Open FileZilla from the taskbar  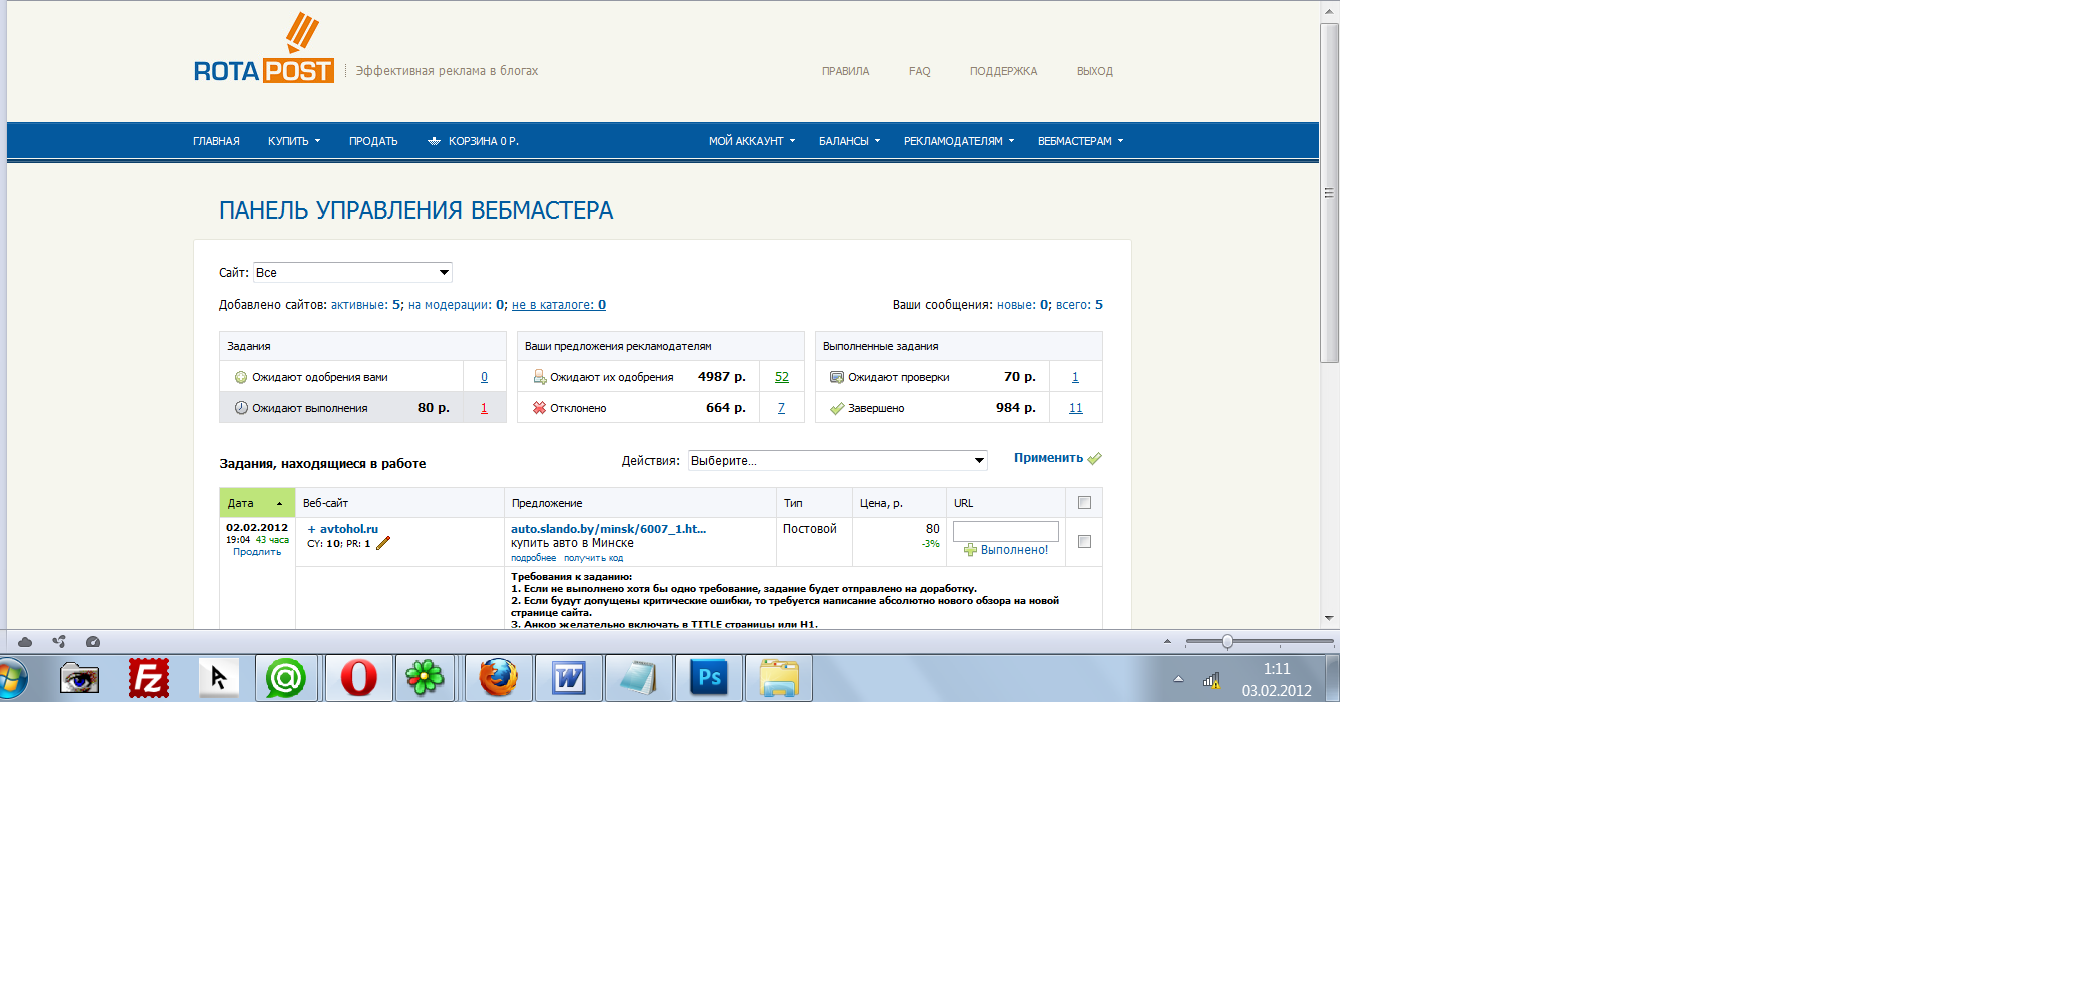click(149, 678)
